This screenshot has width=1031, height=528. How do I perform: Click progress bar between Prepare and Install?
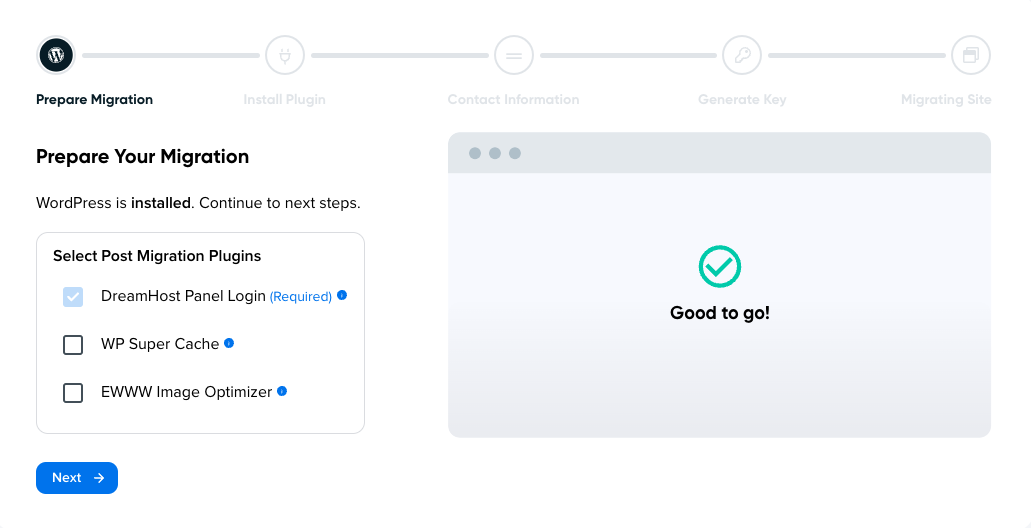click(x=171, y=56)
